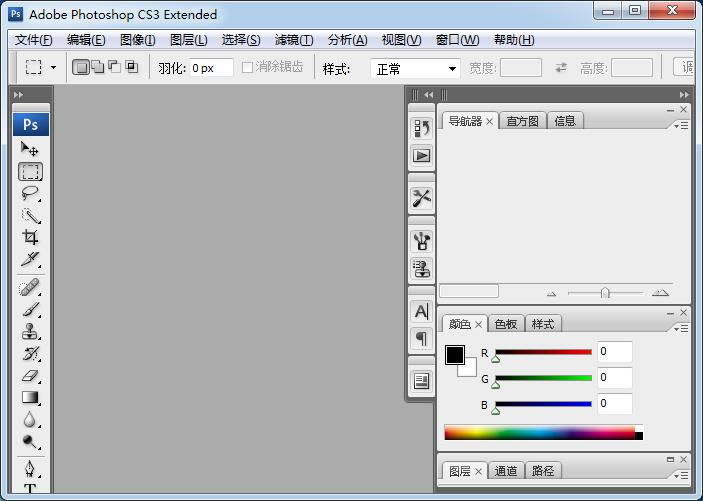Collapse right panels with double-arrow at far right
The image size is (703, 501).
click(x=684, y=95)
